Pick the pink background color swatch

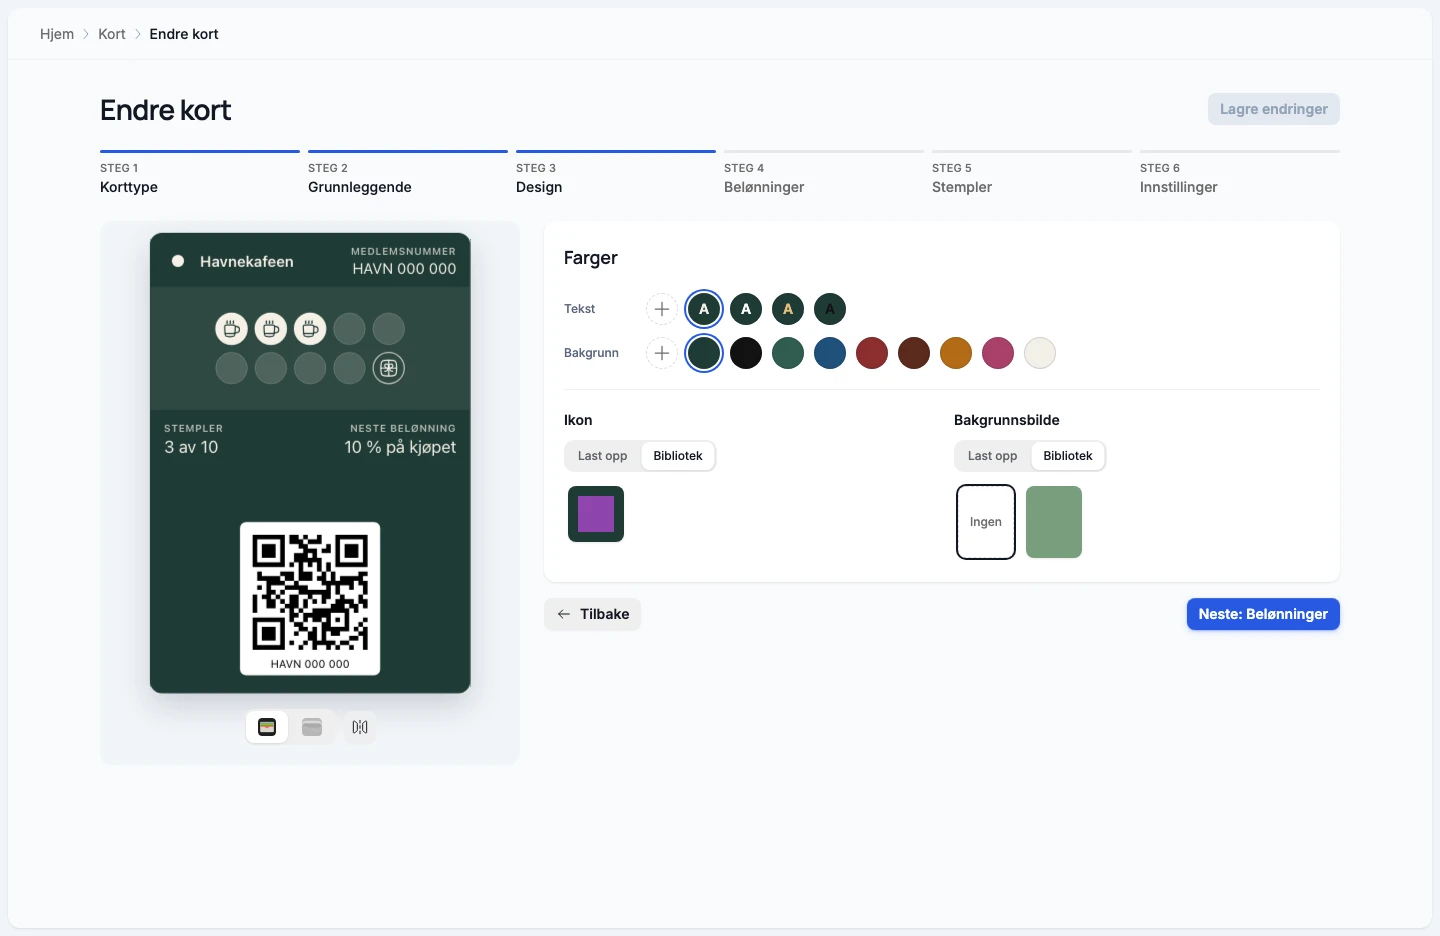click(998, 353)
